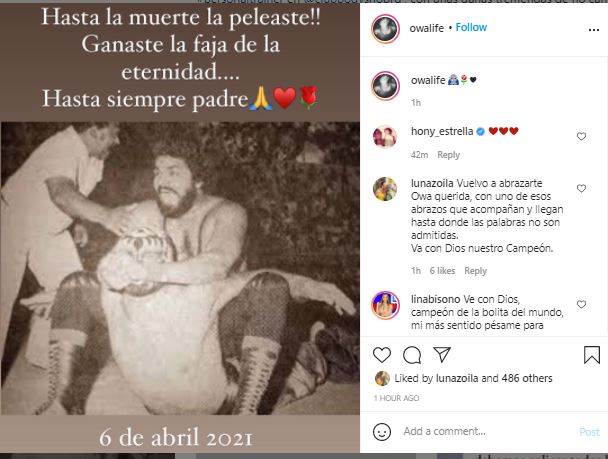The height and width of the screenshot is (459, 608).
Task: Open the emoji picker smiley icon
Action: pos(382,431)
